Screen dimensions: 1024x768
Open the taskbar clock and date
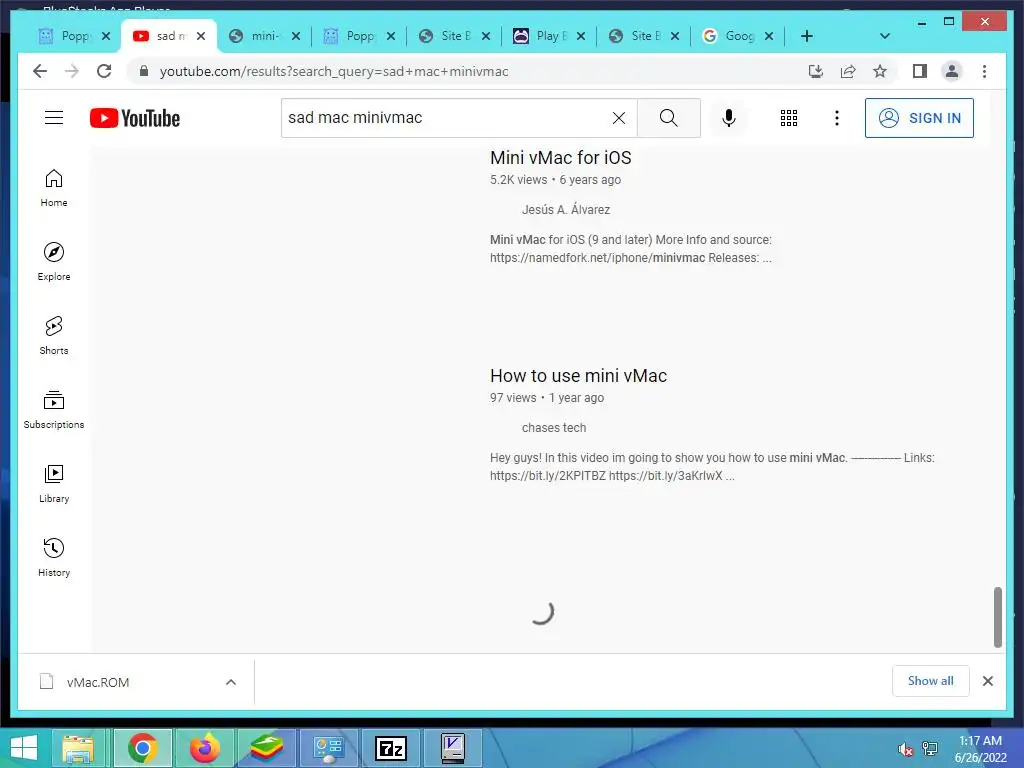coord(980,749)
